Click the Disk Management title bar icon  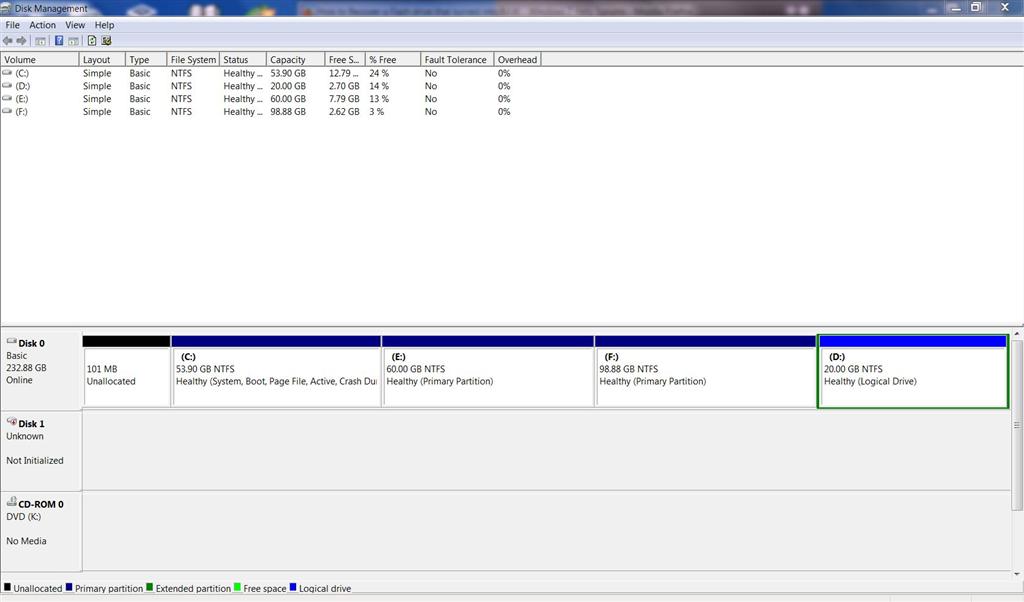6,8
